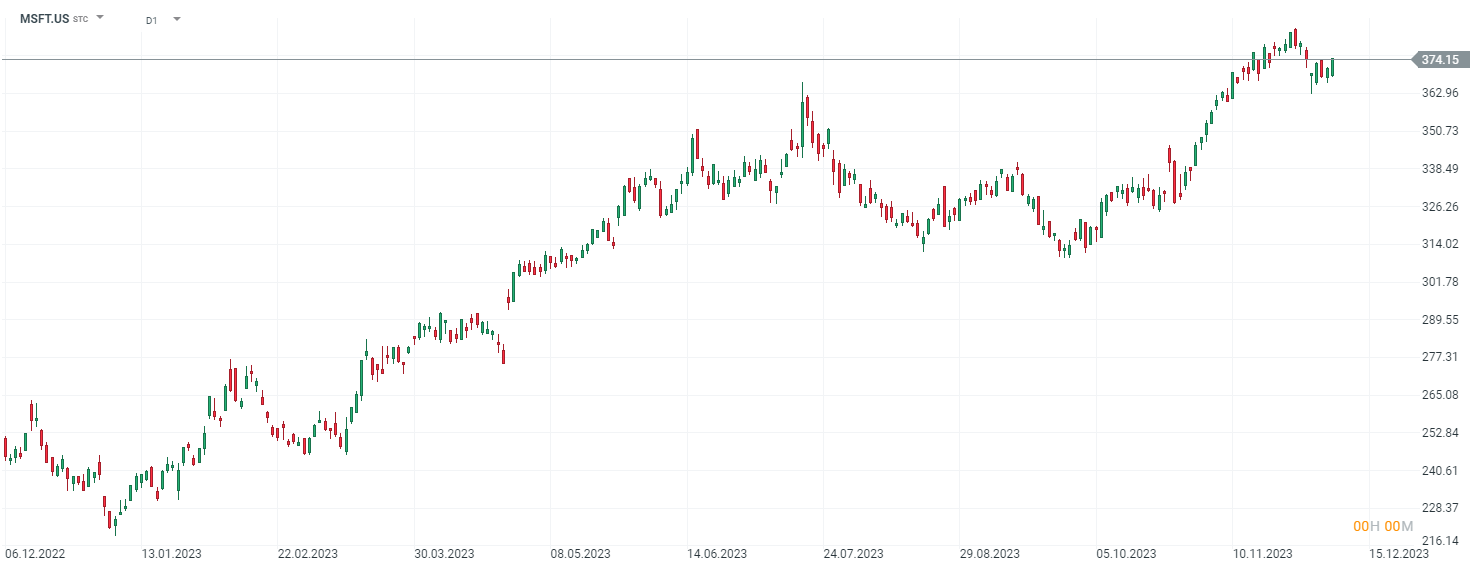Screen dimensions: 1482x571
Task: Click the 314.02 price axis label
Action: click(1440, 244)
